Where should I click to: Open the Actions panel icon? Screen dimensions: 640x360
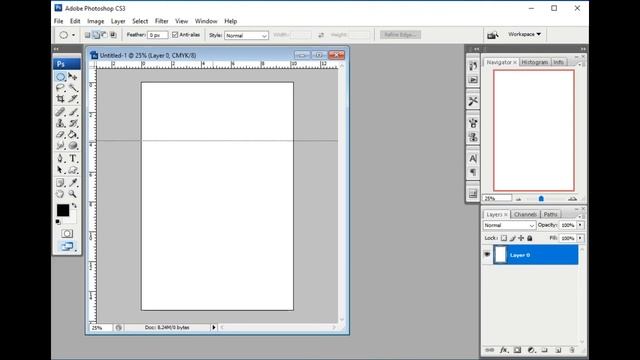click(473, 80)
